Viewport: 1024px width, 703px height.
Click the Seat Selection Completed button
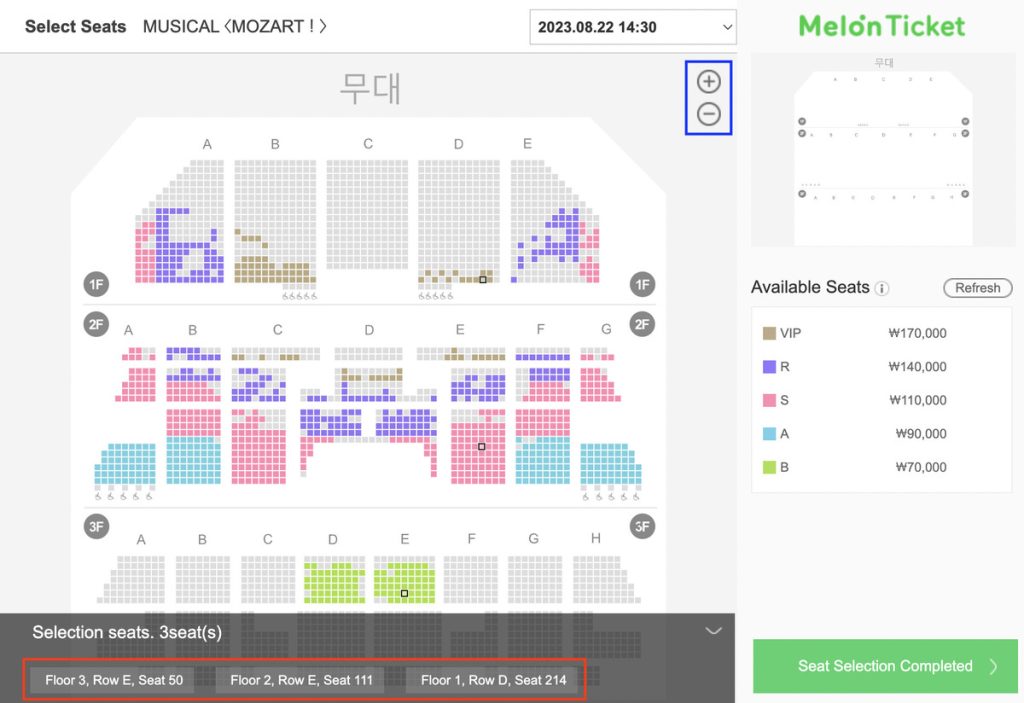(883, 666)
